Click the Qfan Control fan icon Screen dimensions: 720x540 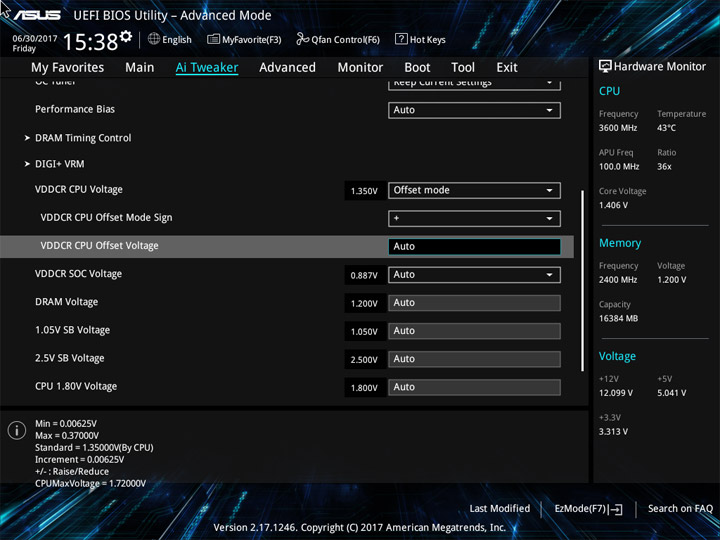[x=303, y=39]
